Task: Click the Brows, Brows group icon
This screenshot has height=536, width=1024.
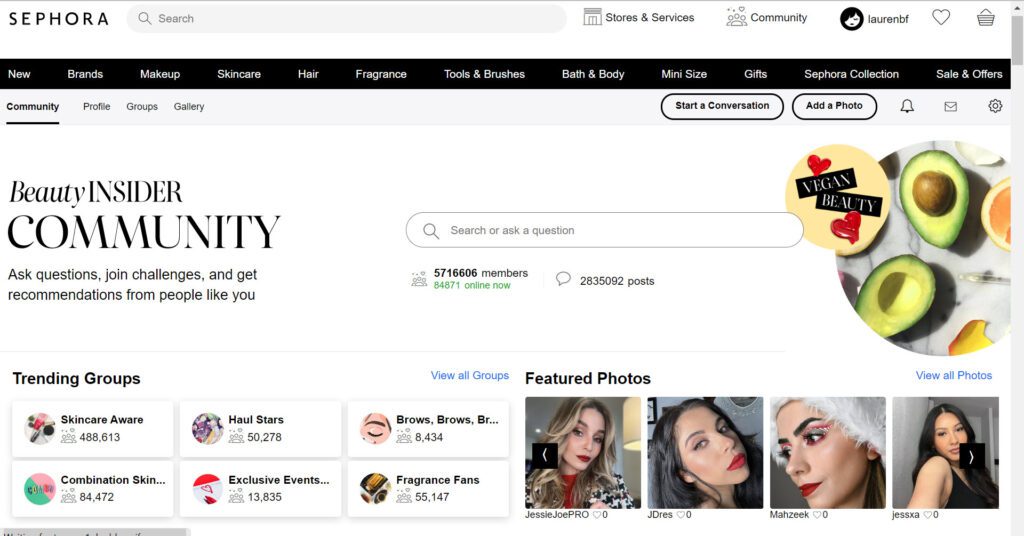Action: point(376,428)
